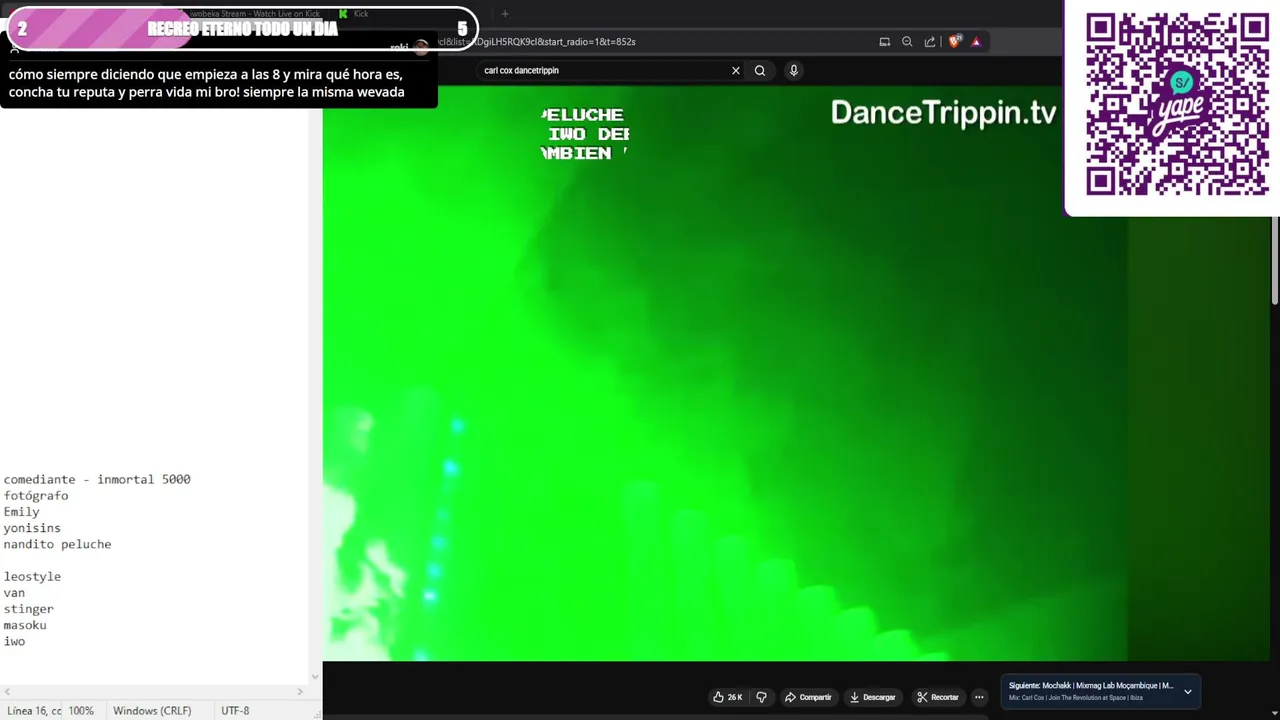1280x720 pixels.
Task: Click the 'nandito peluche' line in Notepad
Action: click(57, 544)
